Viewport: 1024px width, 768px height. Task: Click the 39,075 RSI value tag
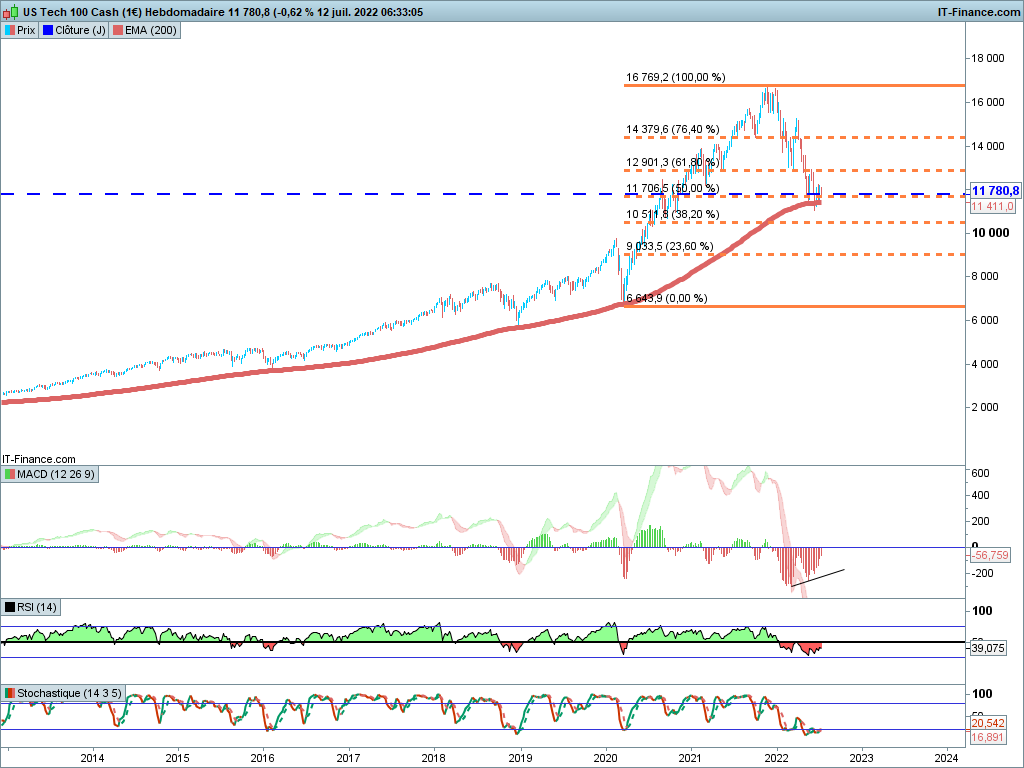pyautogui.click(x=988, y=648)
